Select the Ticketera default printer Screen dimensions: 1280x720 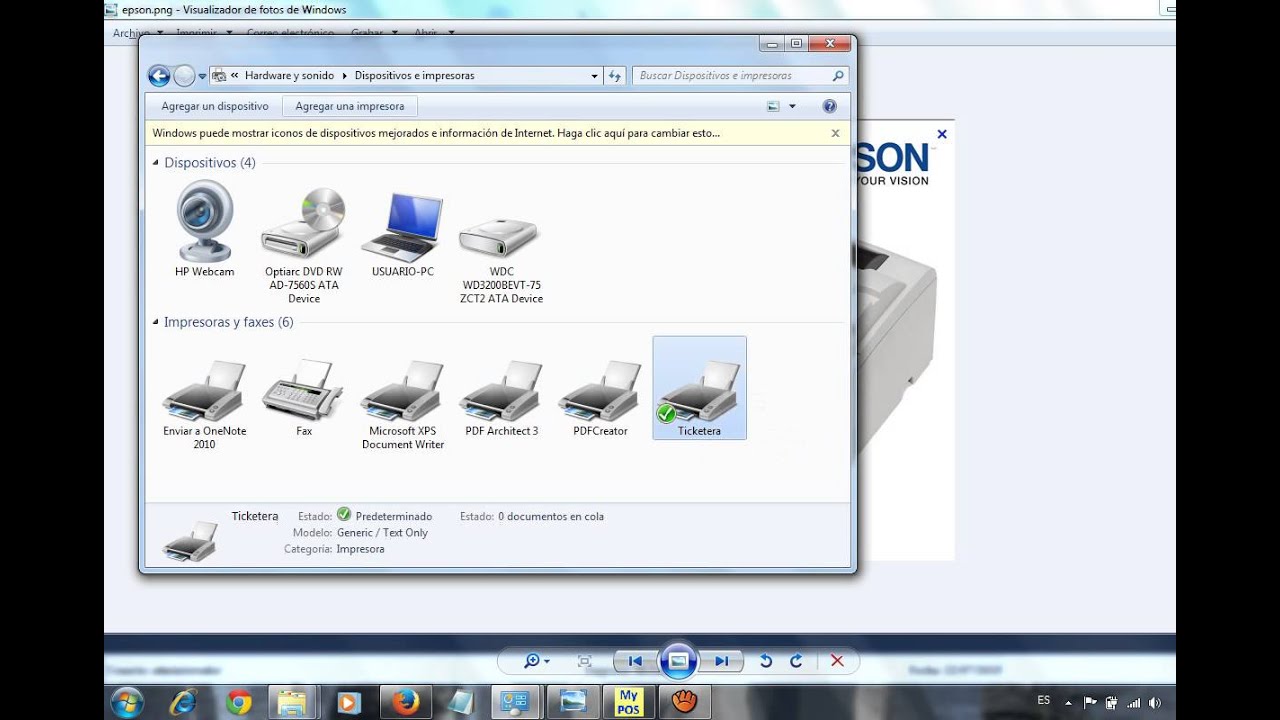pyautogui.click(x=699, y=388)
